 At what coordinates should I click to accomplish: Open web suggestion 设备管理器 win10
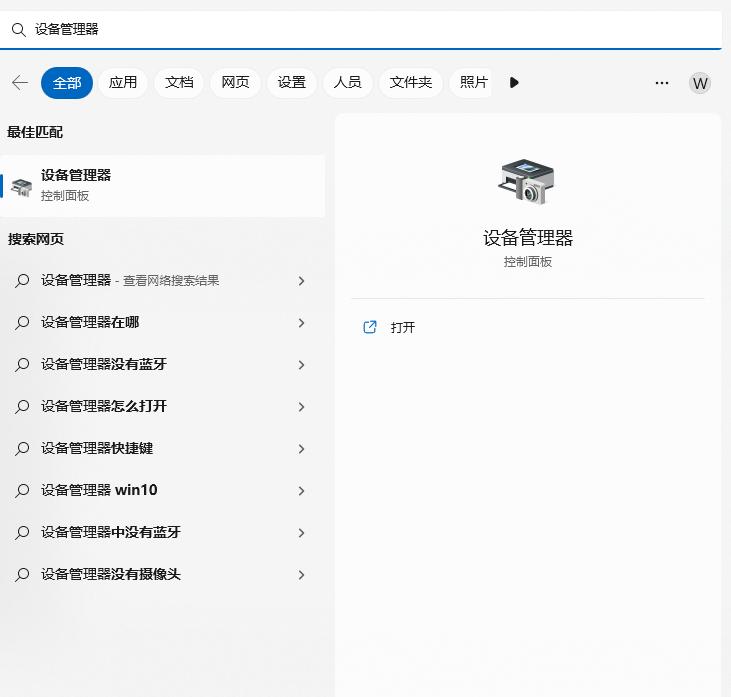click(x=162, y=490)
